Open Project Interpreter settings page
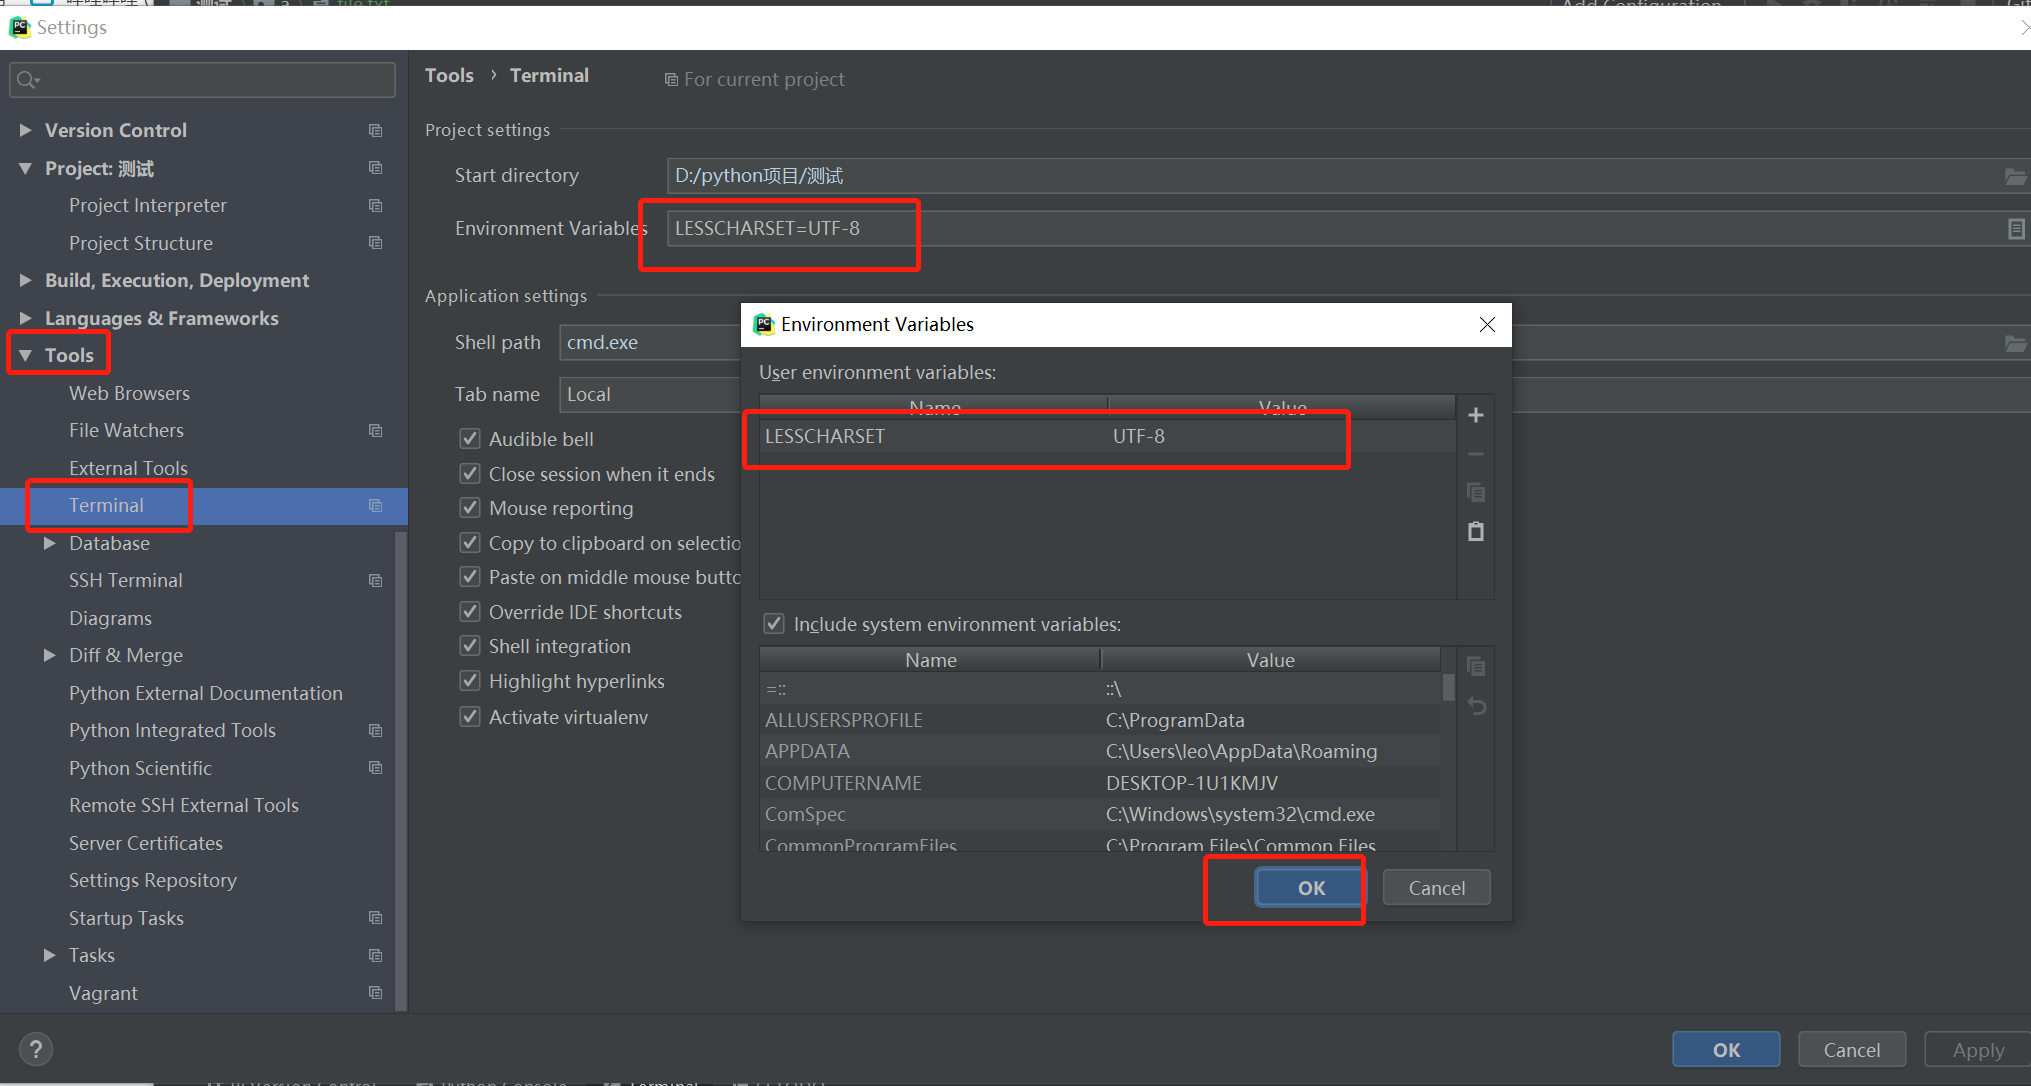2031x1086 pixels. [x=147, y=205]
